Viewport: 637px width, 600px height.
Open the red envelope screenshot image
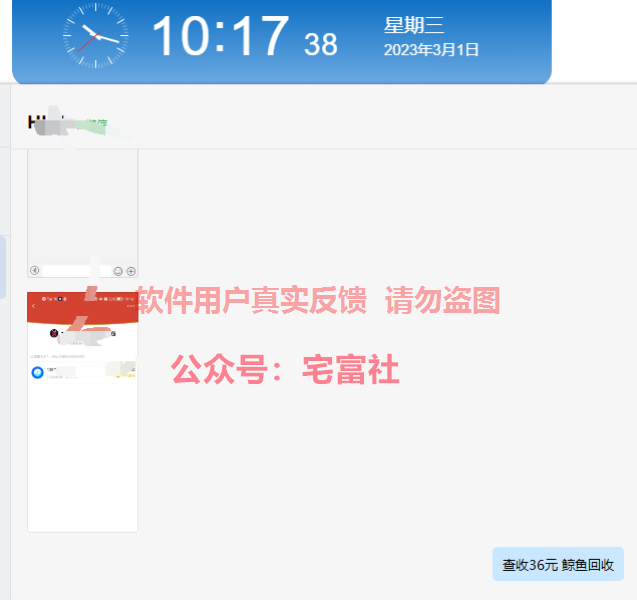click(82, 412)
